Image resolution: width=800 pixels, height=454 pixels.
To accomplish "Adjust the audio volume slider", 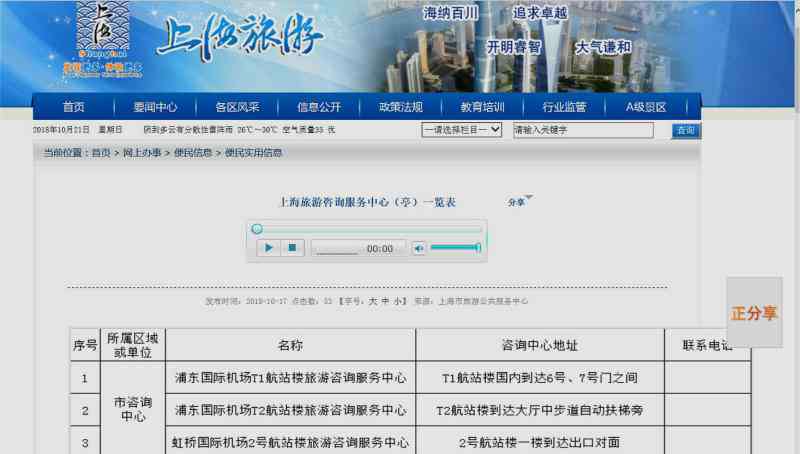I will click(455, 248).
